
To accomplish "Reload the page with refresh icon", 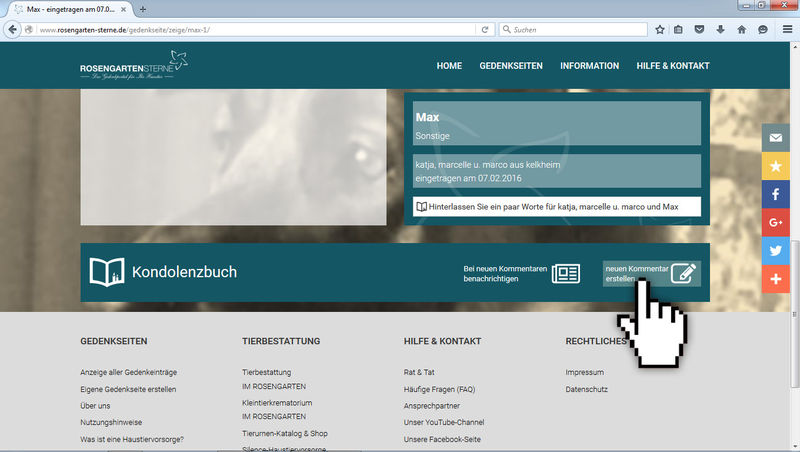I will tap(485, 30).
